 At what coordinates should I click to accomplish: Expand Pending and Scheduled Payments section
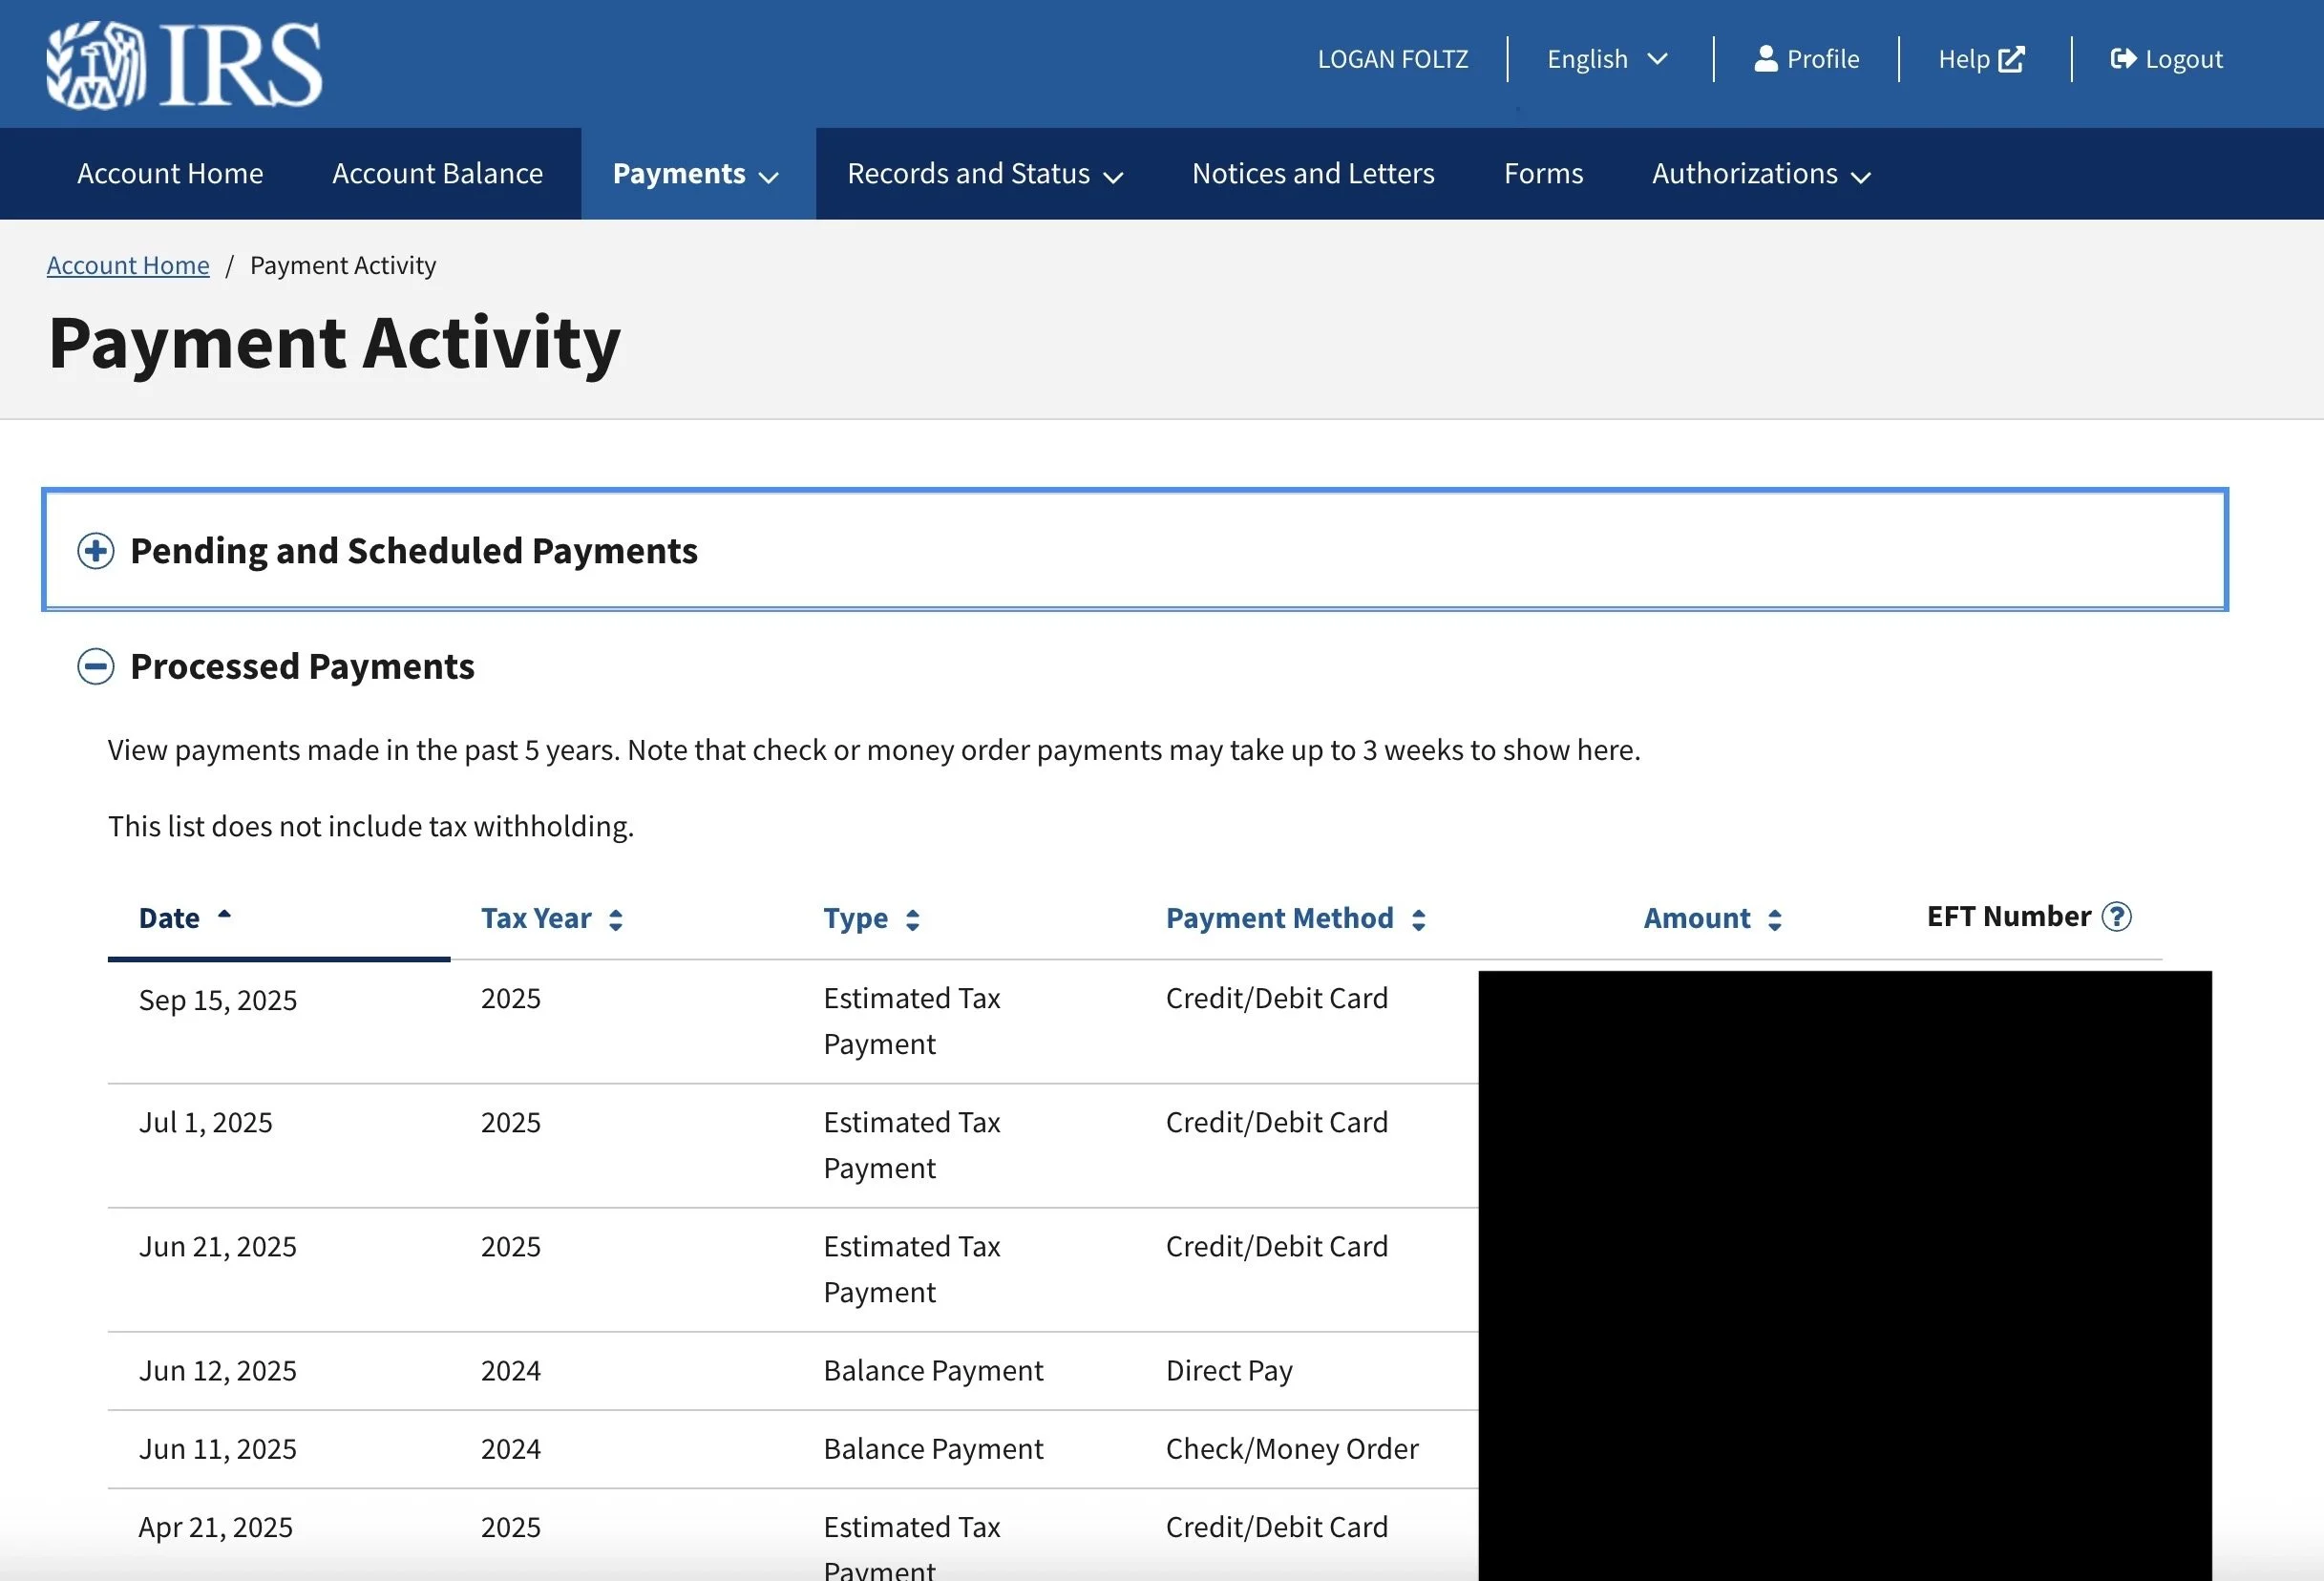(96, 551)
